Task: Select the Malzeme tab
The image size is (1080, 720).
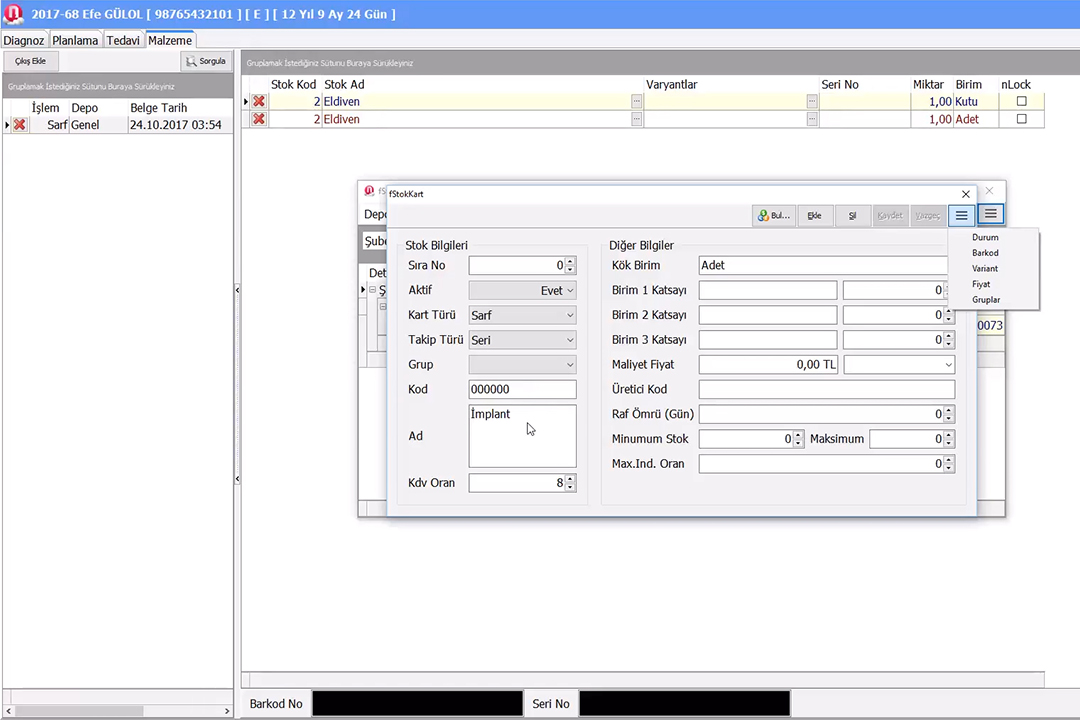Action: 170,40
